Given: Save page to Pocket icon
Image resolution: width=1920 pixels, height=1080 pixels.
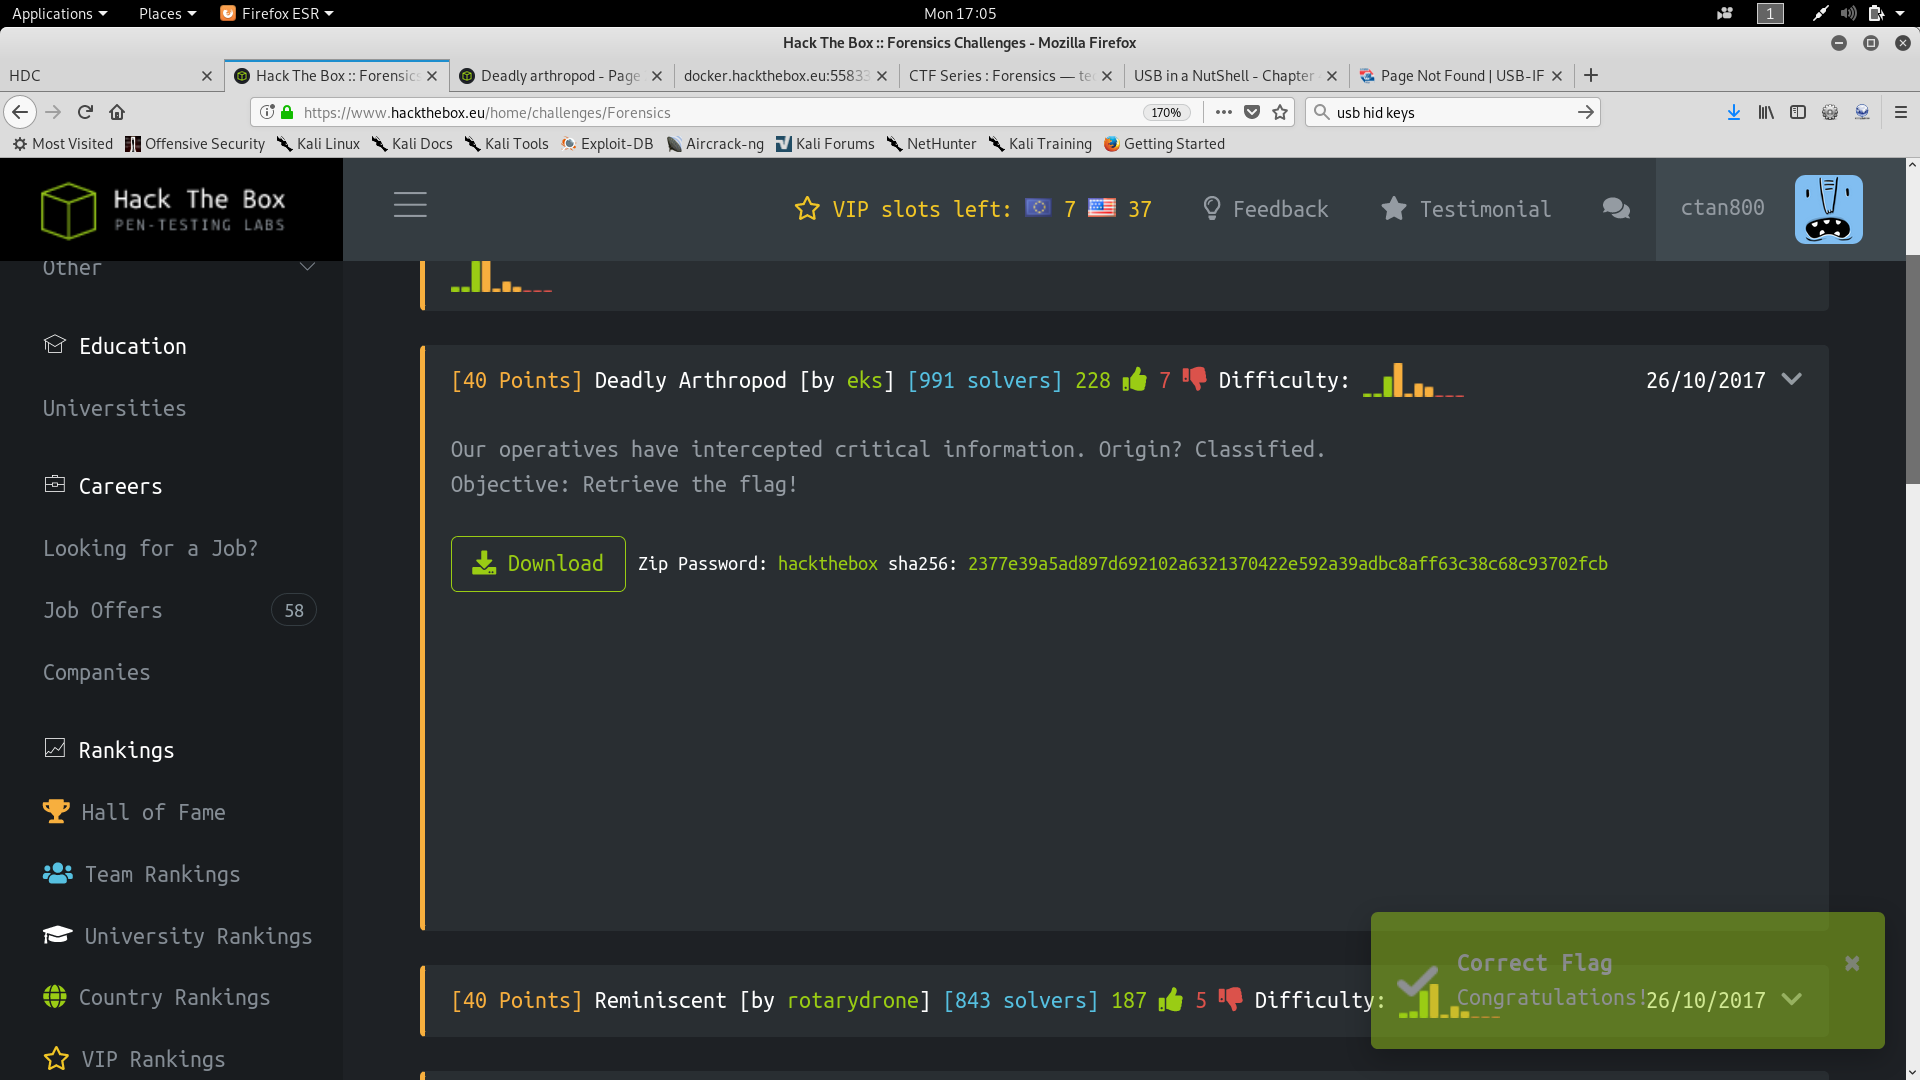Looking at the screenshot, I should click(1251, 112).
